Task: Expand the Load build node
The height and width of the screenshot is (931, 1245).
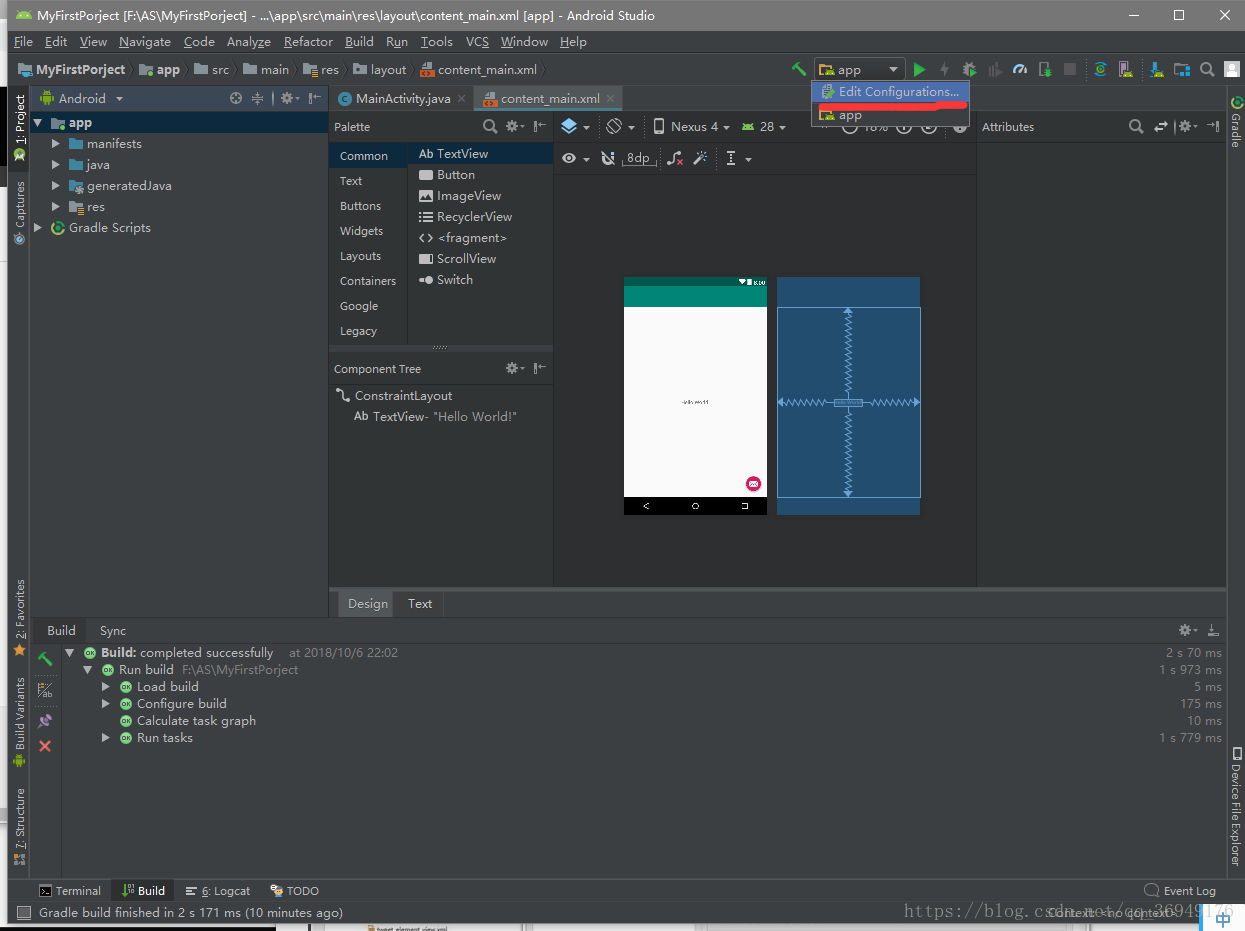Action: tap(106, 687)
